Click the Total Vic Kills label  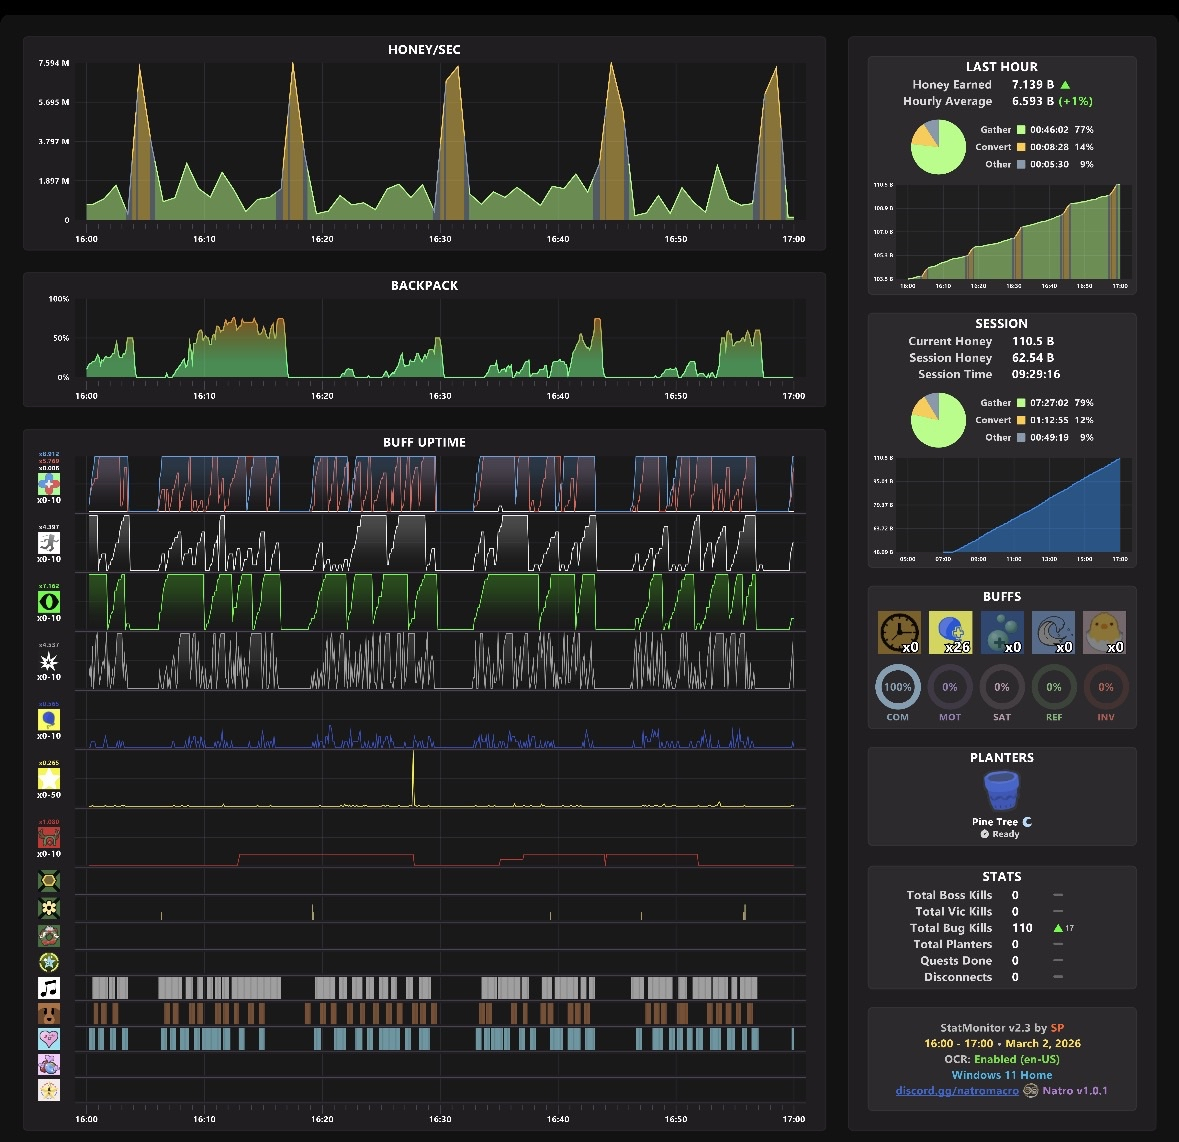[x=953, y=911]
